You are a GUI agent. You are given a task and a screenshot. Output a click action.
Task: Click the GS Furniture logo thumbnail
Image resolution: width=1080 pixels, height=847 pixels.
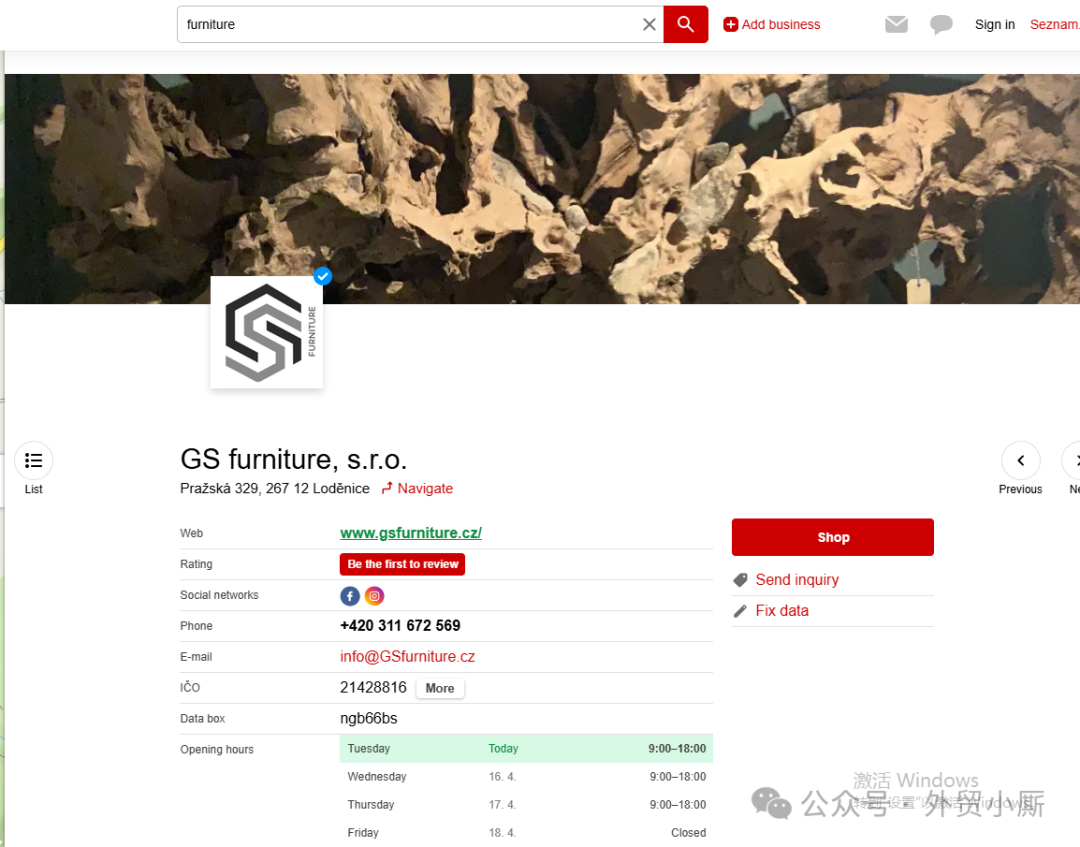click(267, 332)
